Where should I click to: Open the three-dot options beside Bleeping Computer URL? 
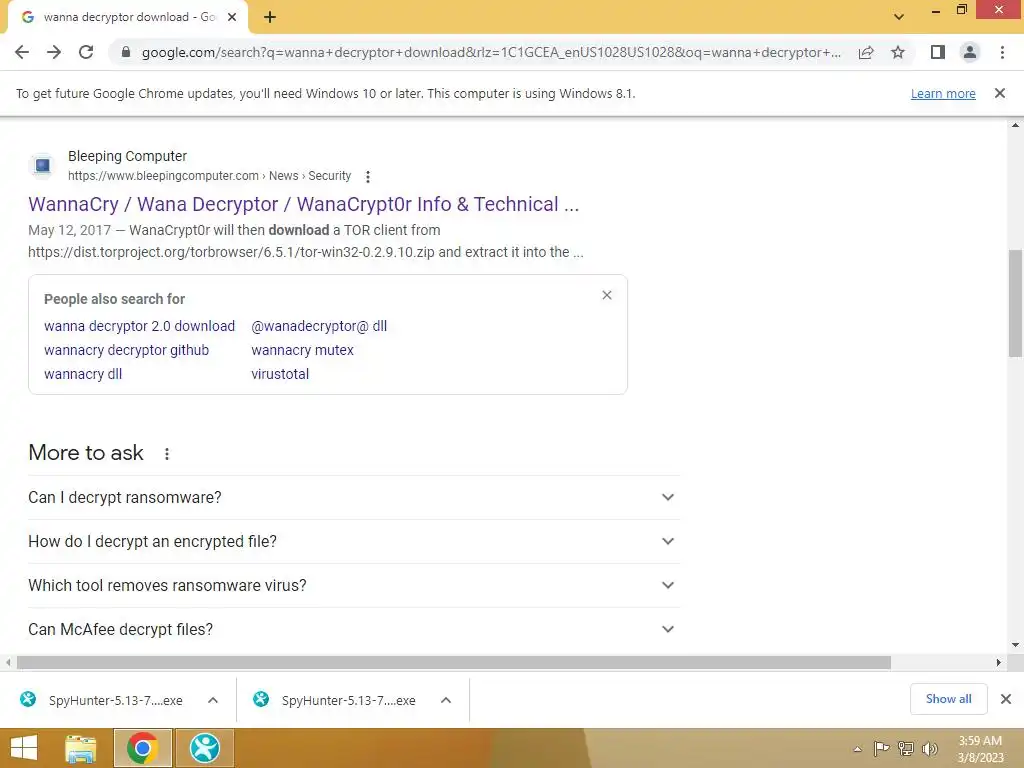click(368, 176)
